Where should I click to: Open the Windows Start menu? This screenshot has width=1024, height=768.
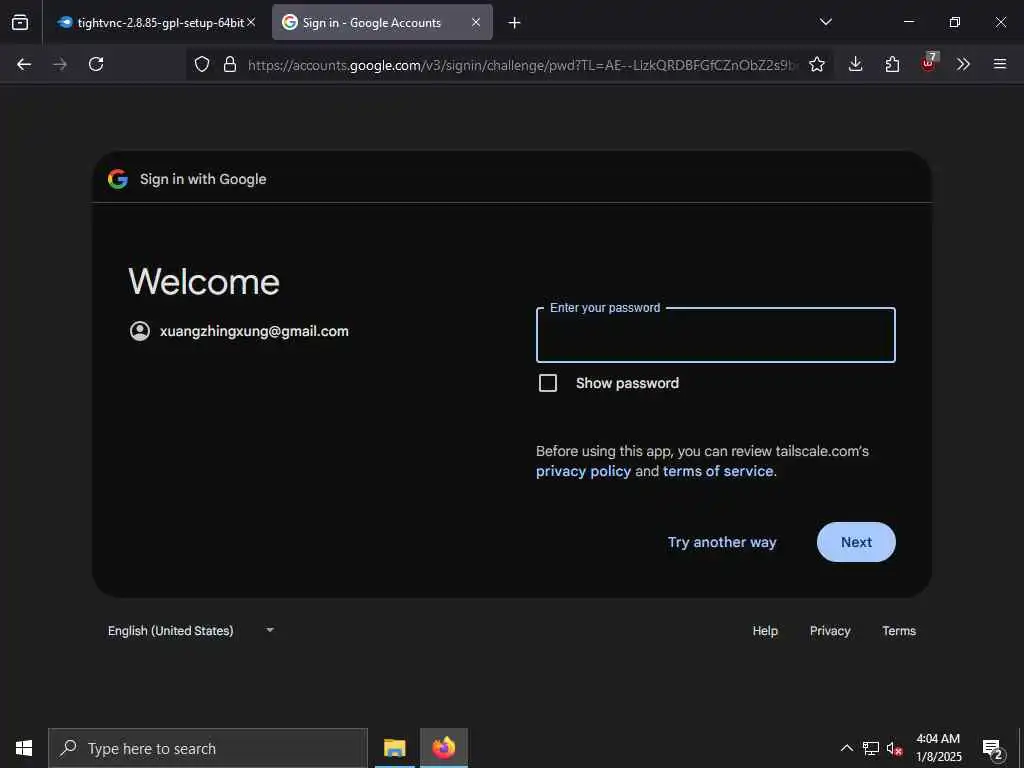click(x=24, y=748)
